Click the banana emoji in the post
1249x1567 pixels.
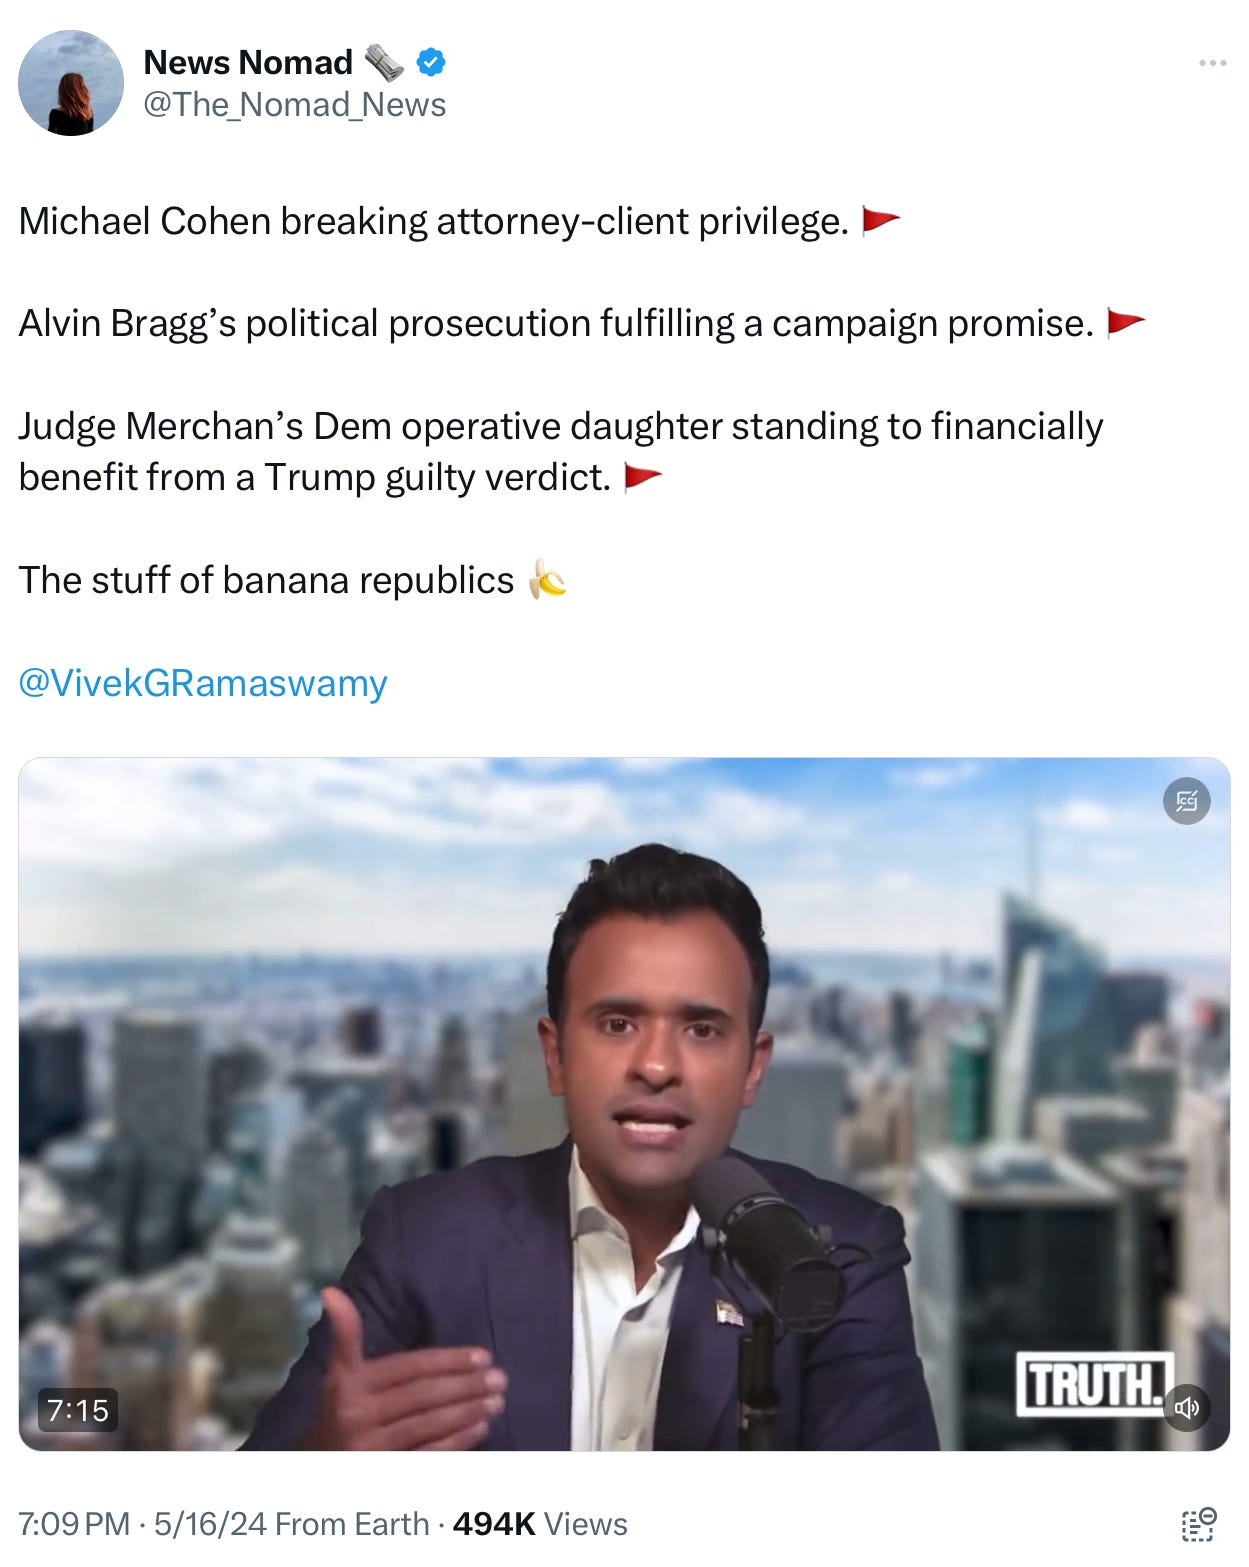547,579
